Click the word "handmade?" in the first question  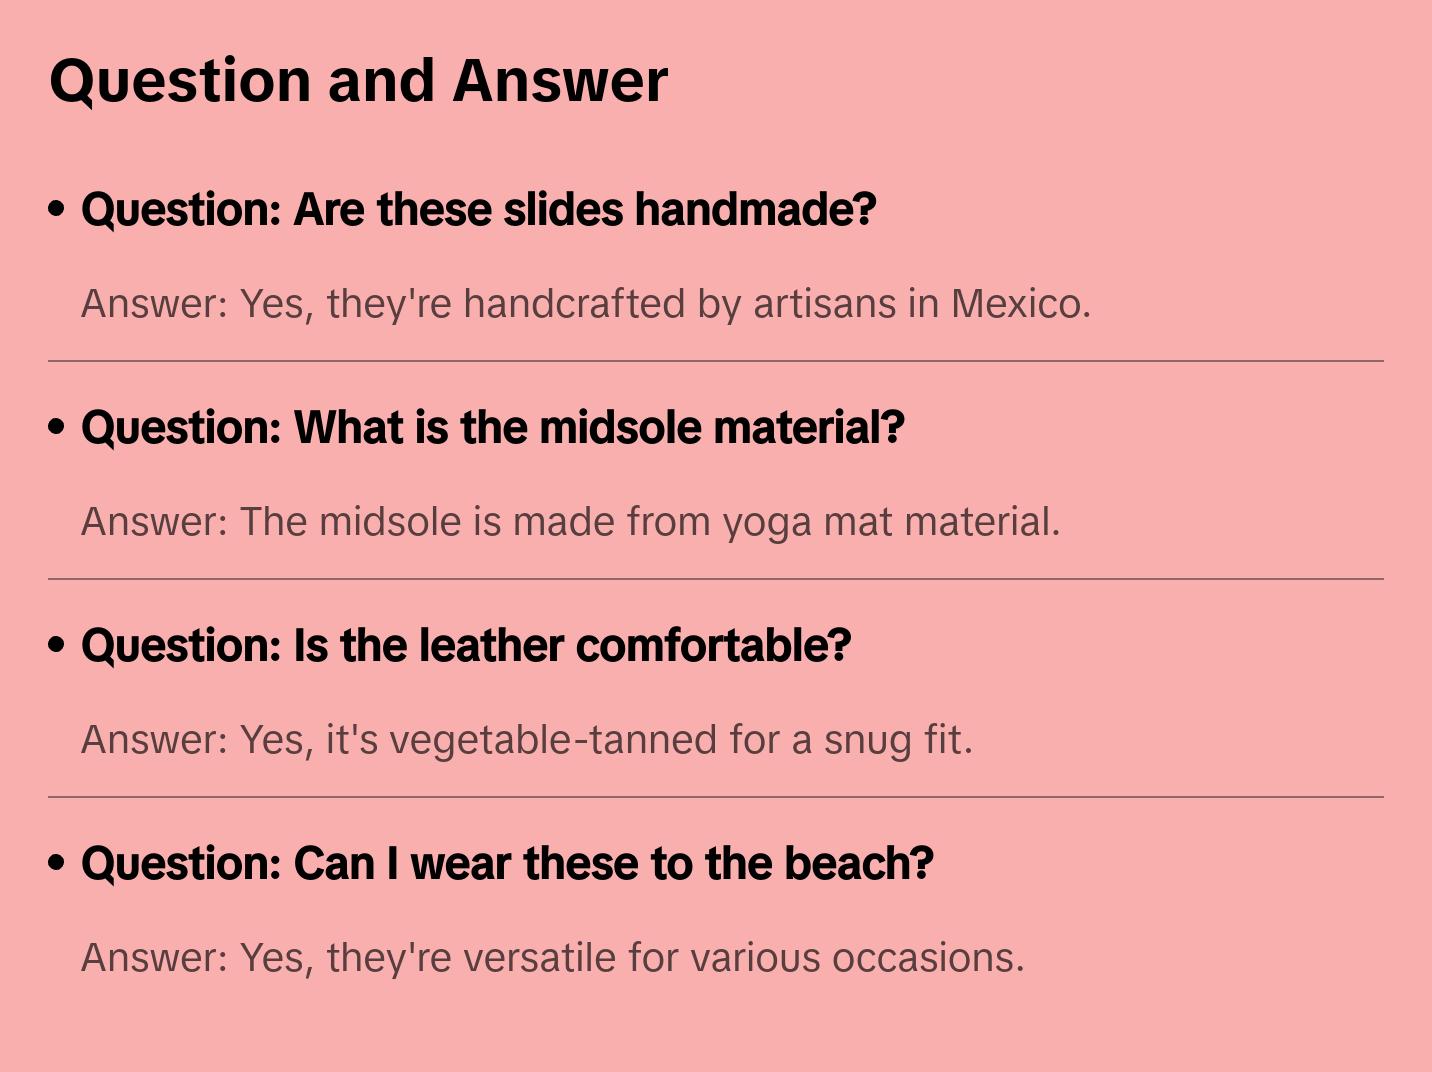coord(755,210)
